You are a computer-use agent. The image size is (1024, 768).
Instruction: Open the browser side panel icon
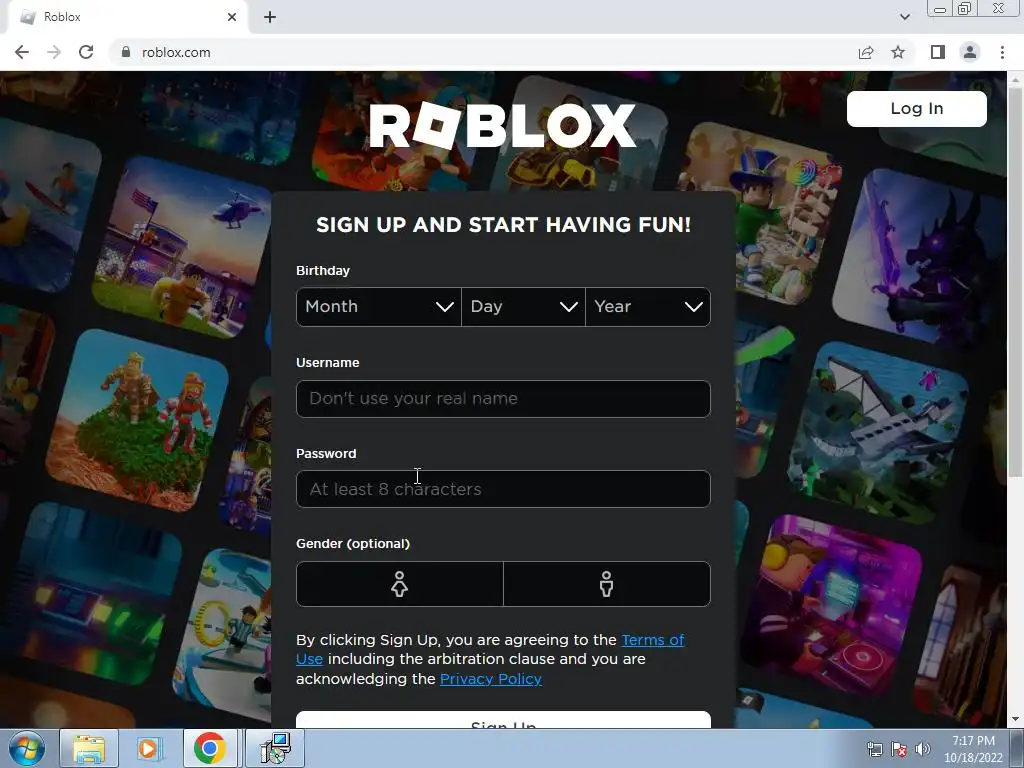(938, 52)
